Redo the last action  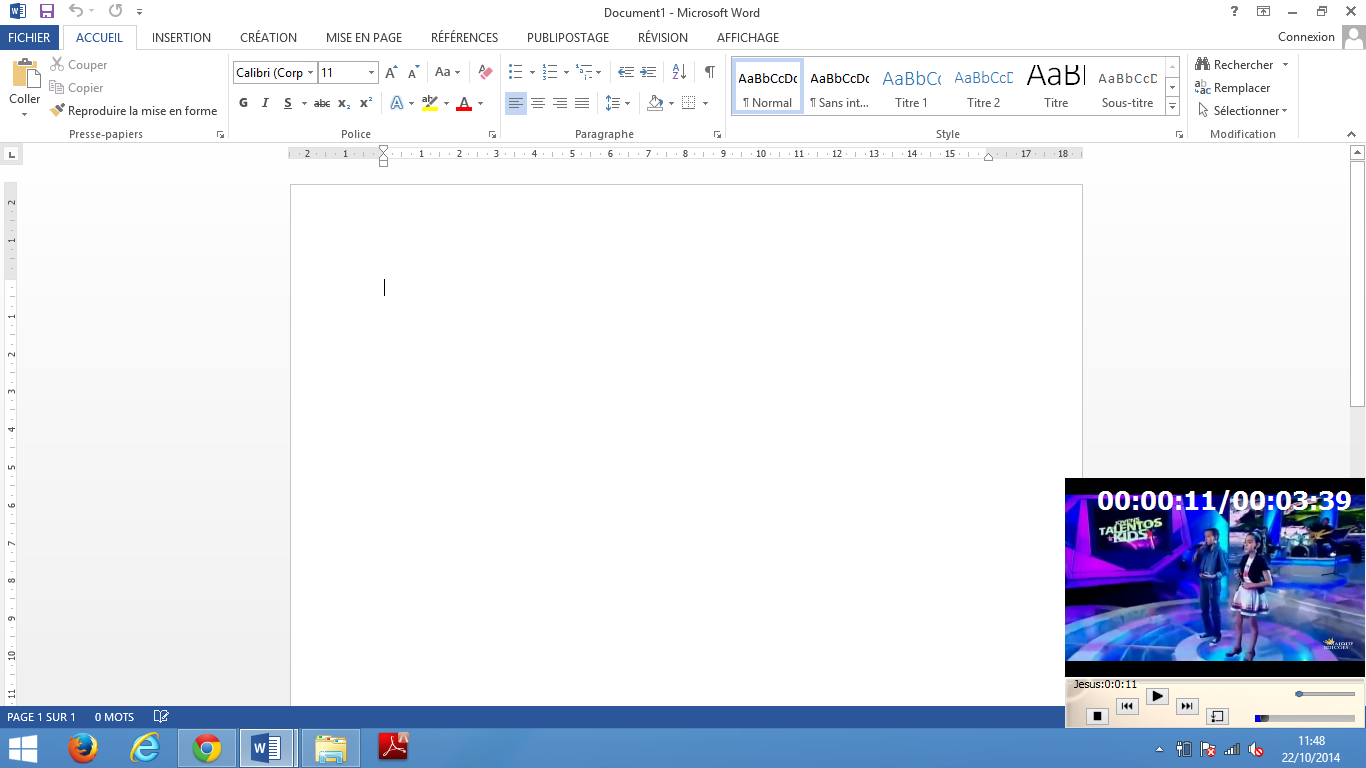click(x=115, y=12)
